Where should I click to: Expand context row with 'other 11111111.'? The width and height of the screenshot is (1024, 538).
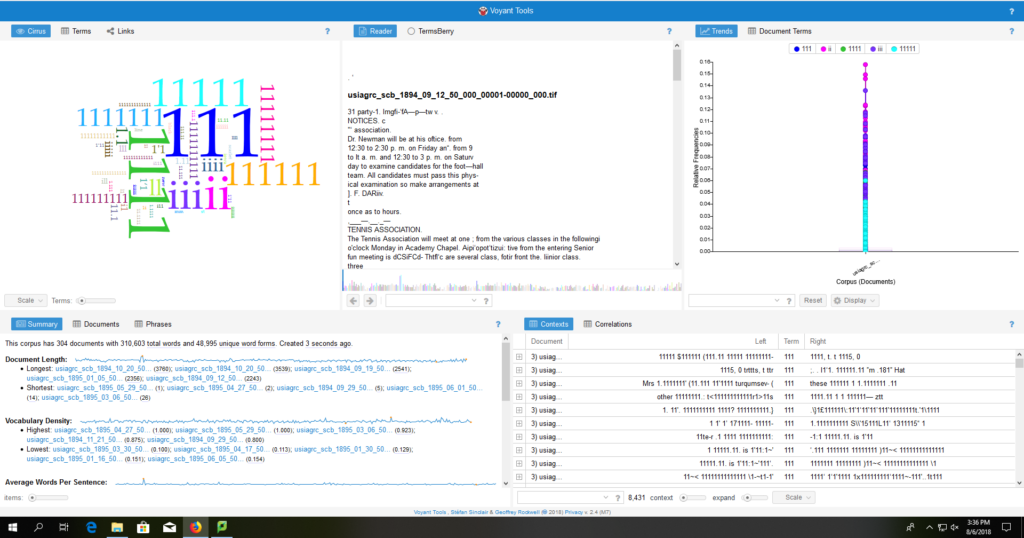coord(519,397)
